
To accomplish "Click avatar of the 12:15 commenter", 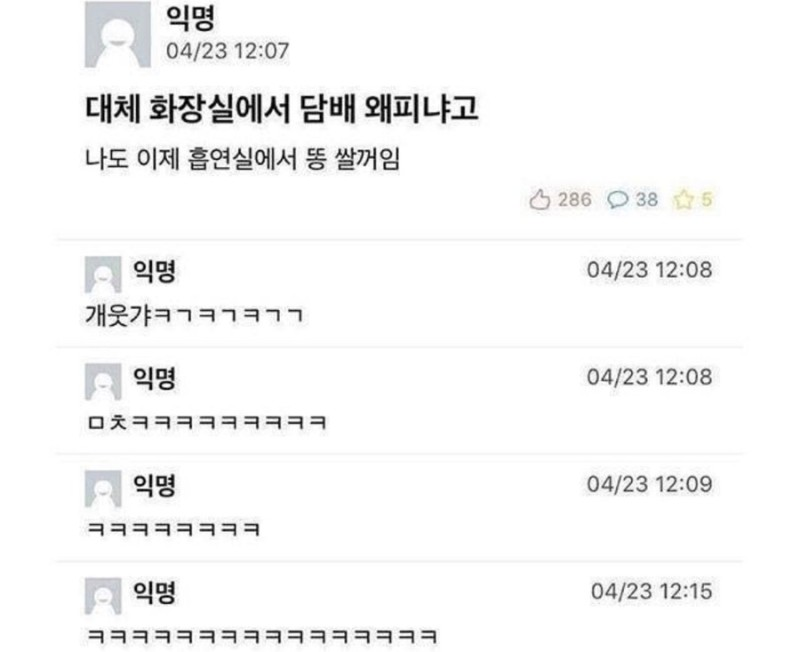I will [103, 596].
